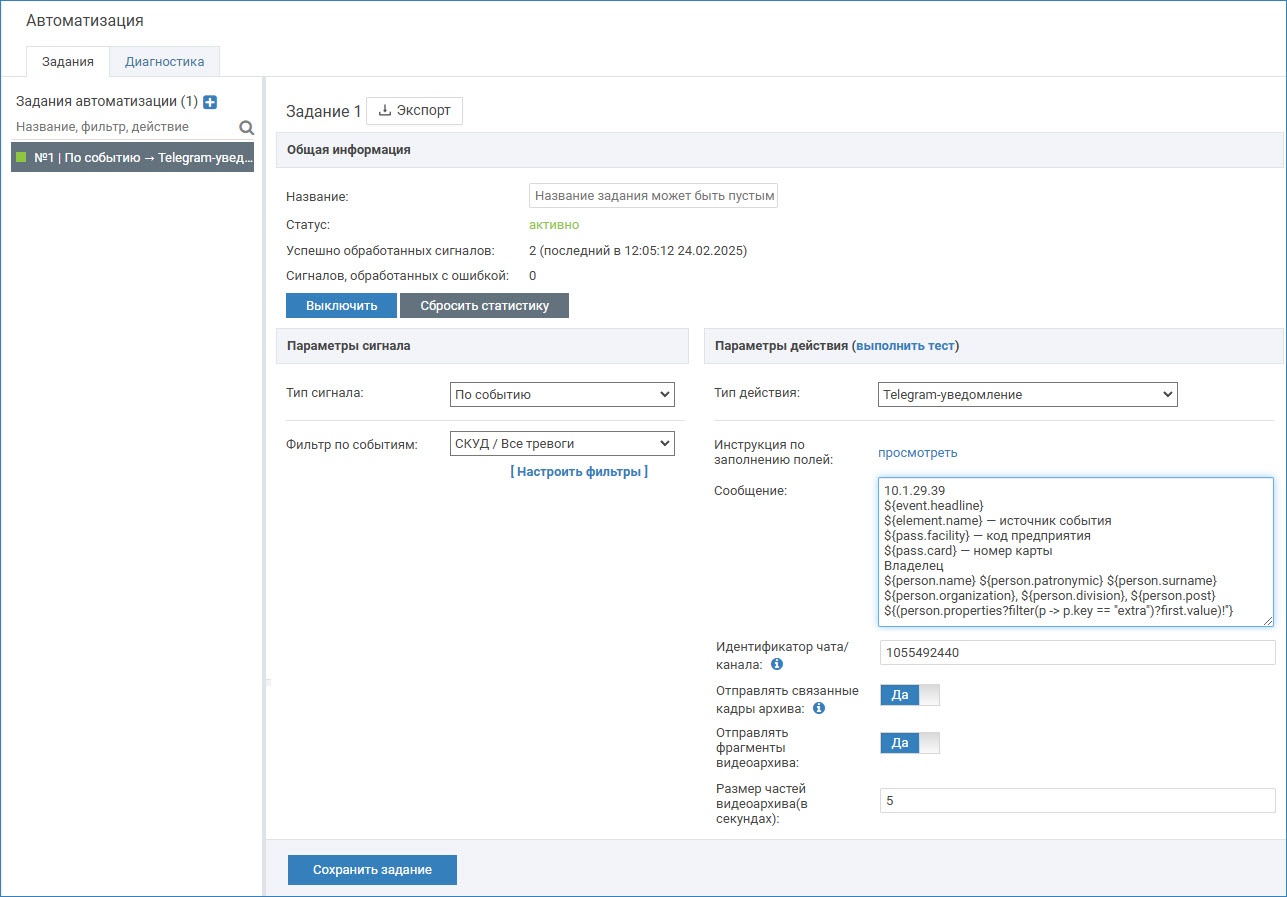Click the Сохранить задание button
This screenshot has width=1287, height=897.
(x=372, y=870)
